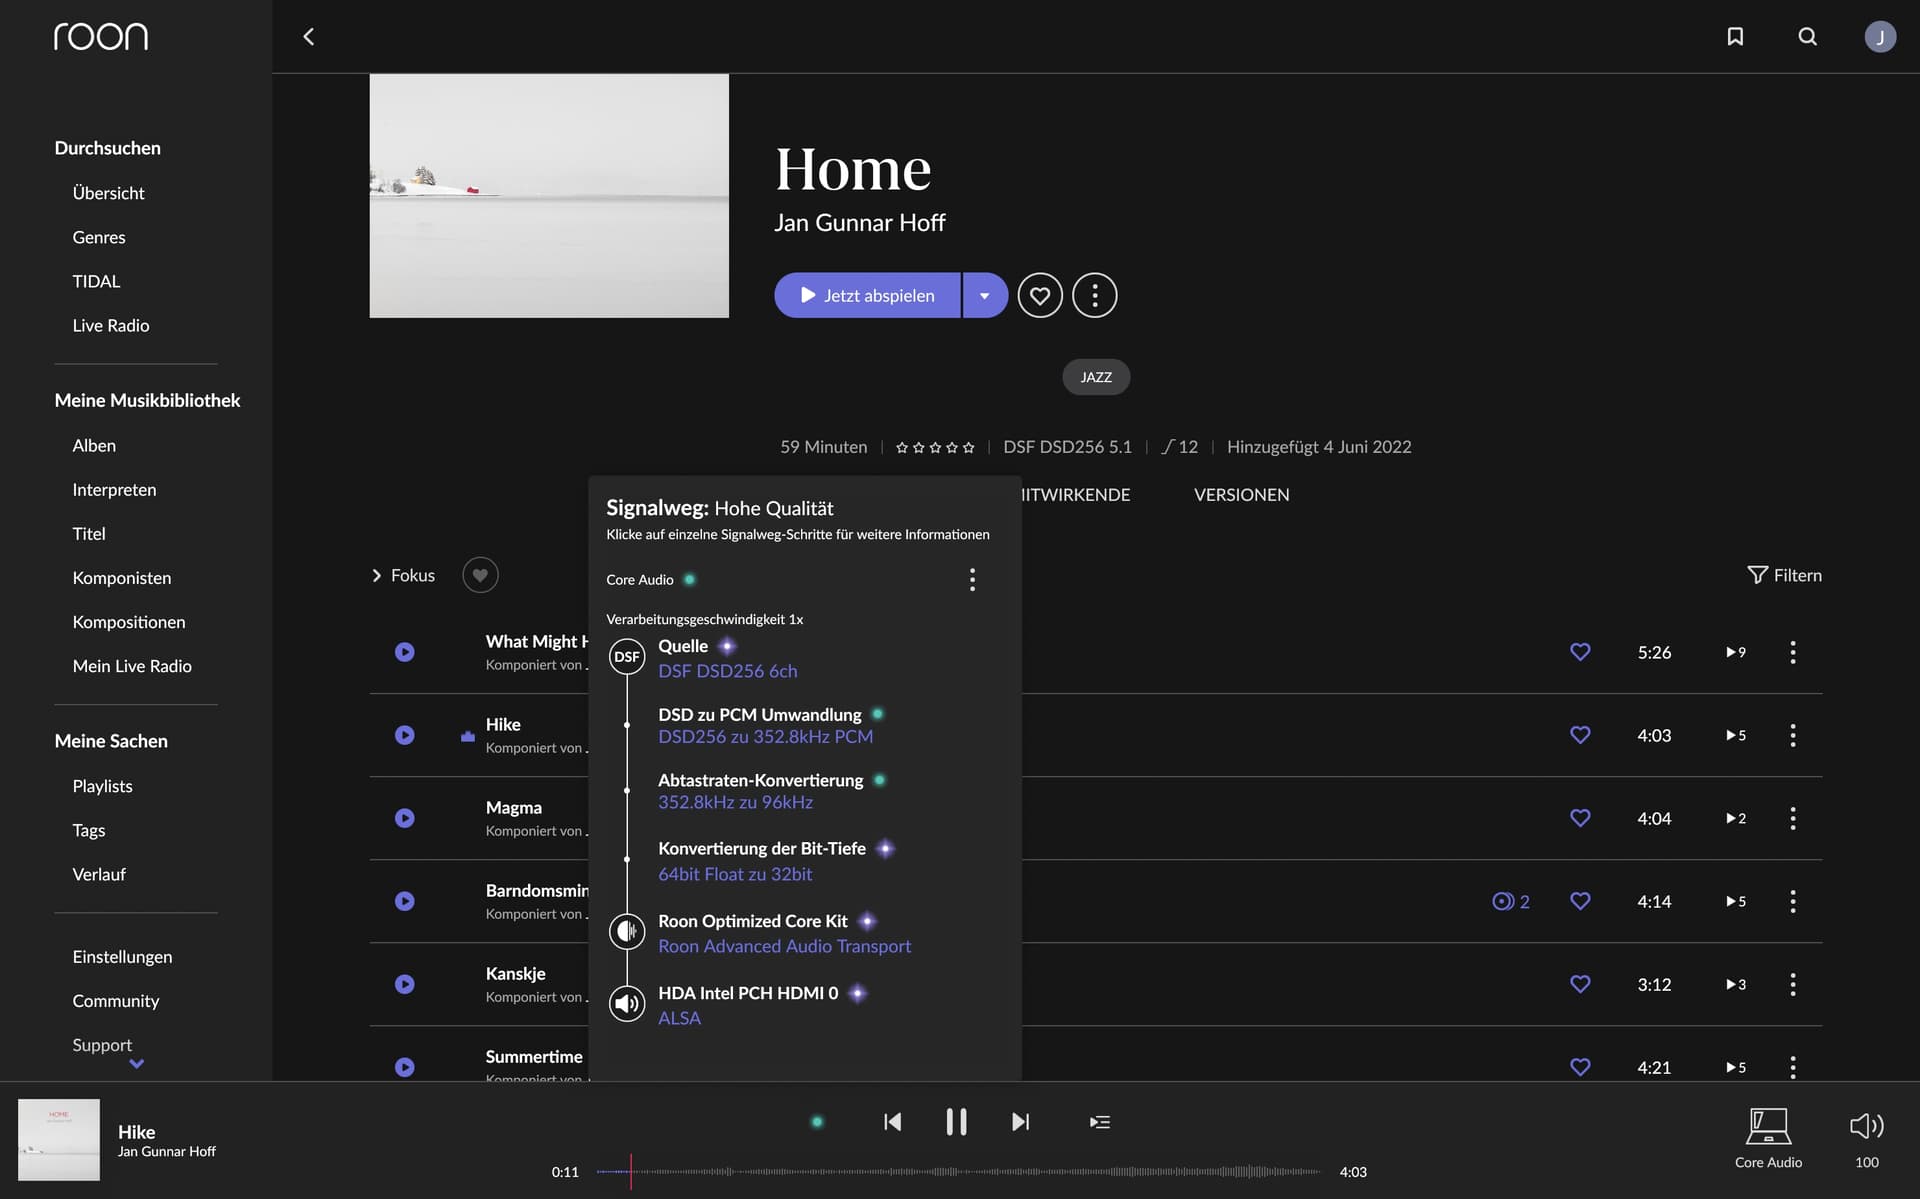The image size is (1920, 1199).
Task: Switch to the VERSIONEN tab
Action: point(1241,494)
